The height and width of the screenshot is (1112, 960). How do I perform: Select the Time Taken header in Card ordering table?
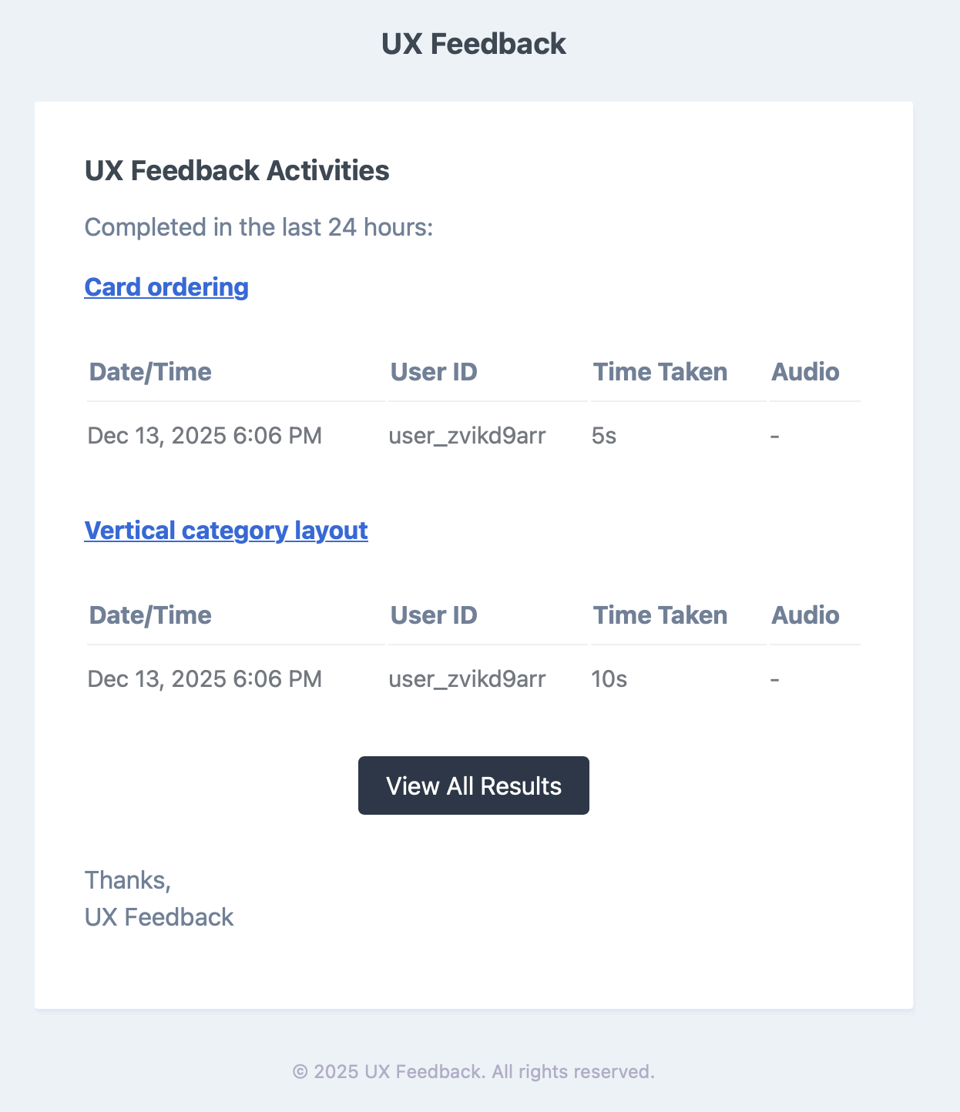pyautogui.click(x=660, y=371)
